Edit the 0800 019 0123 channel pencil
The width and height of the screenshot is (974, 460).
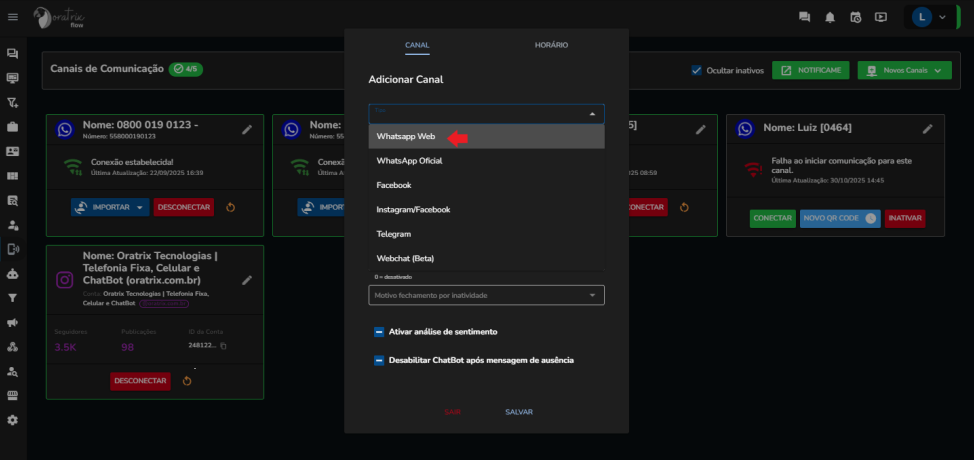pos(247,129)
